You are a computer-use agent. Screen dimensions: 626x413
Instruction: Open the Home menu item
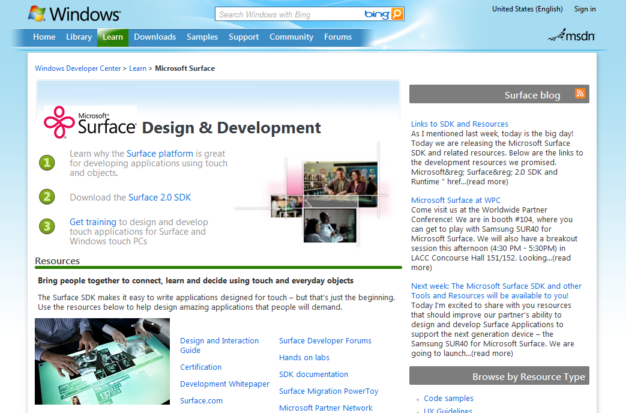[44, 37]
